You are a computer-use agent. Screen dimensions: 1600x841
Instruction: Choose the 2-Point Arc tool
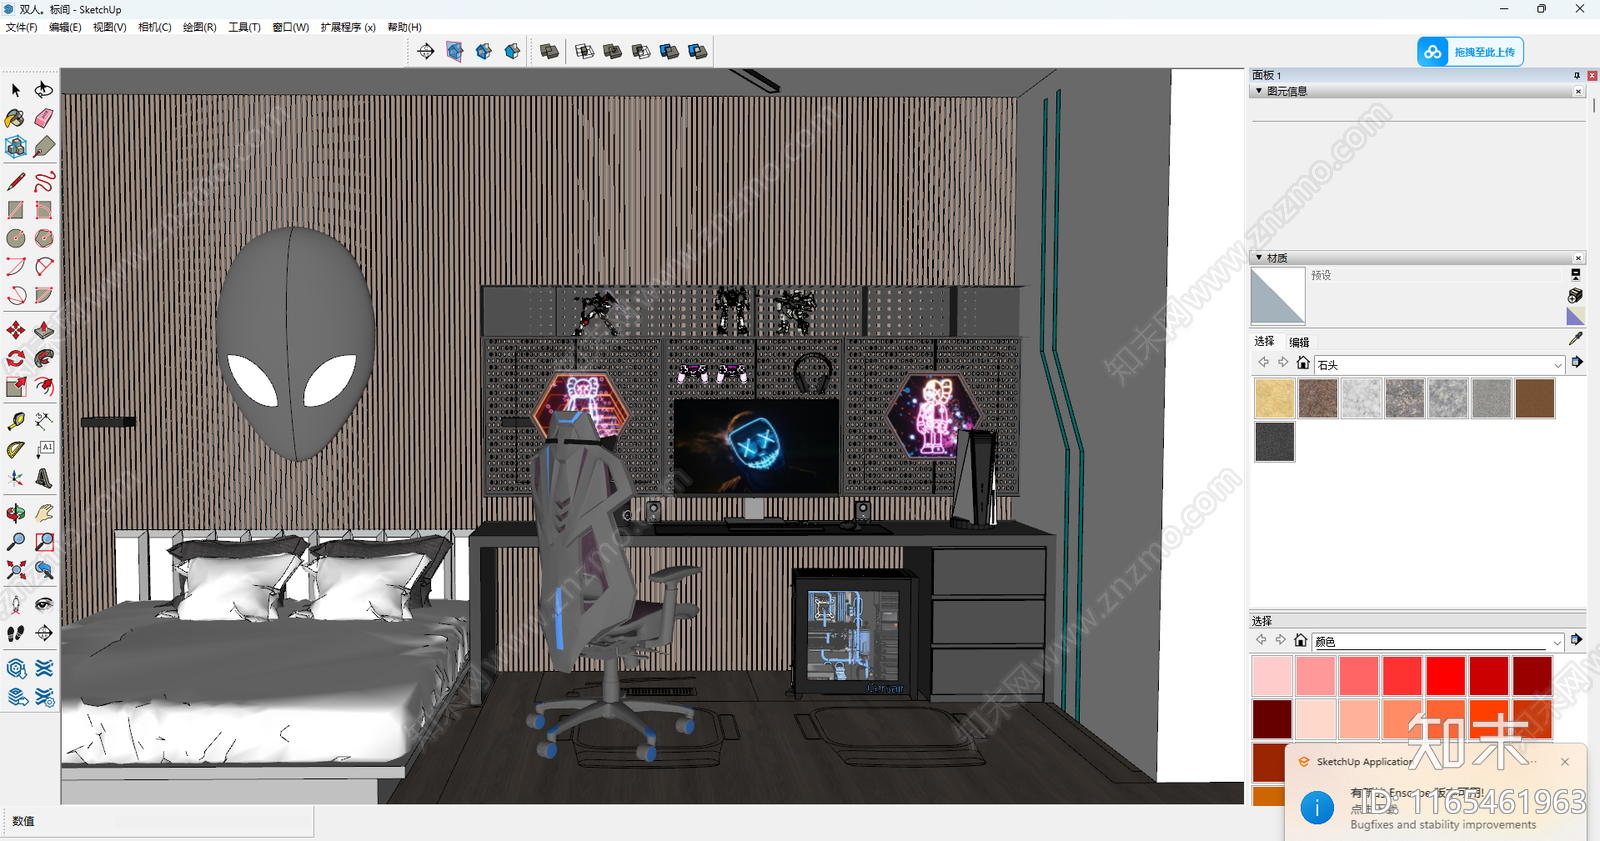(44, 267)
